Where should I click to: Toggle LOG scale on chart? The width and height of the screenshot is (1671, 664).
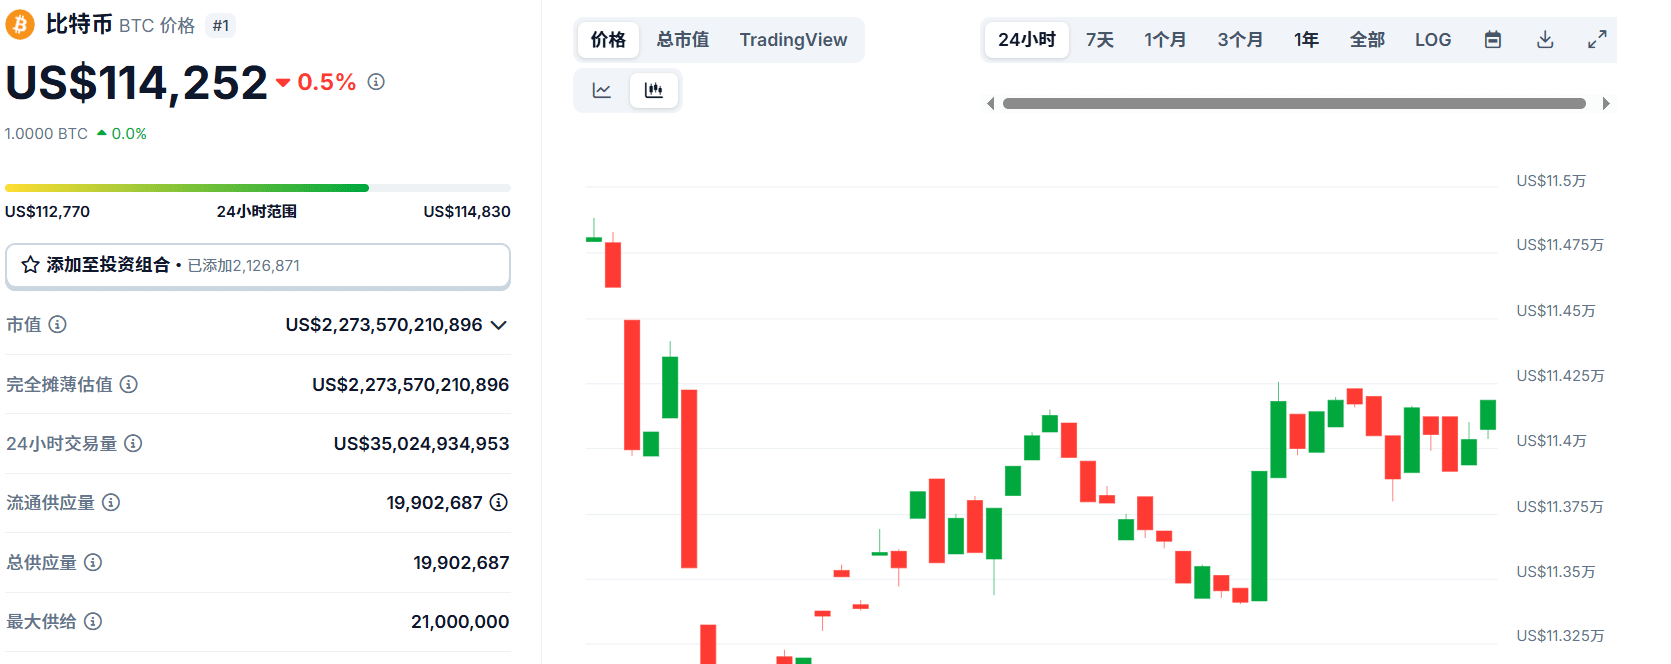[x=1433, y=40]
